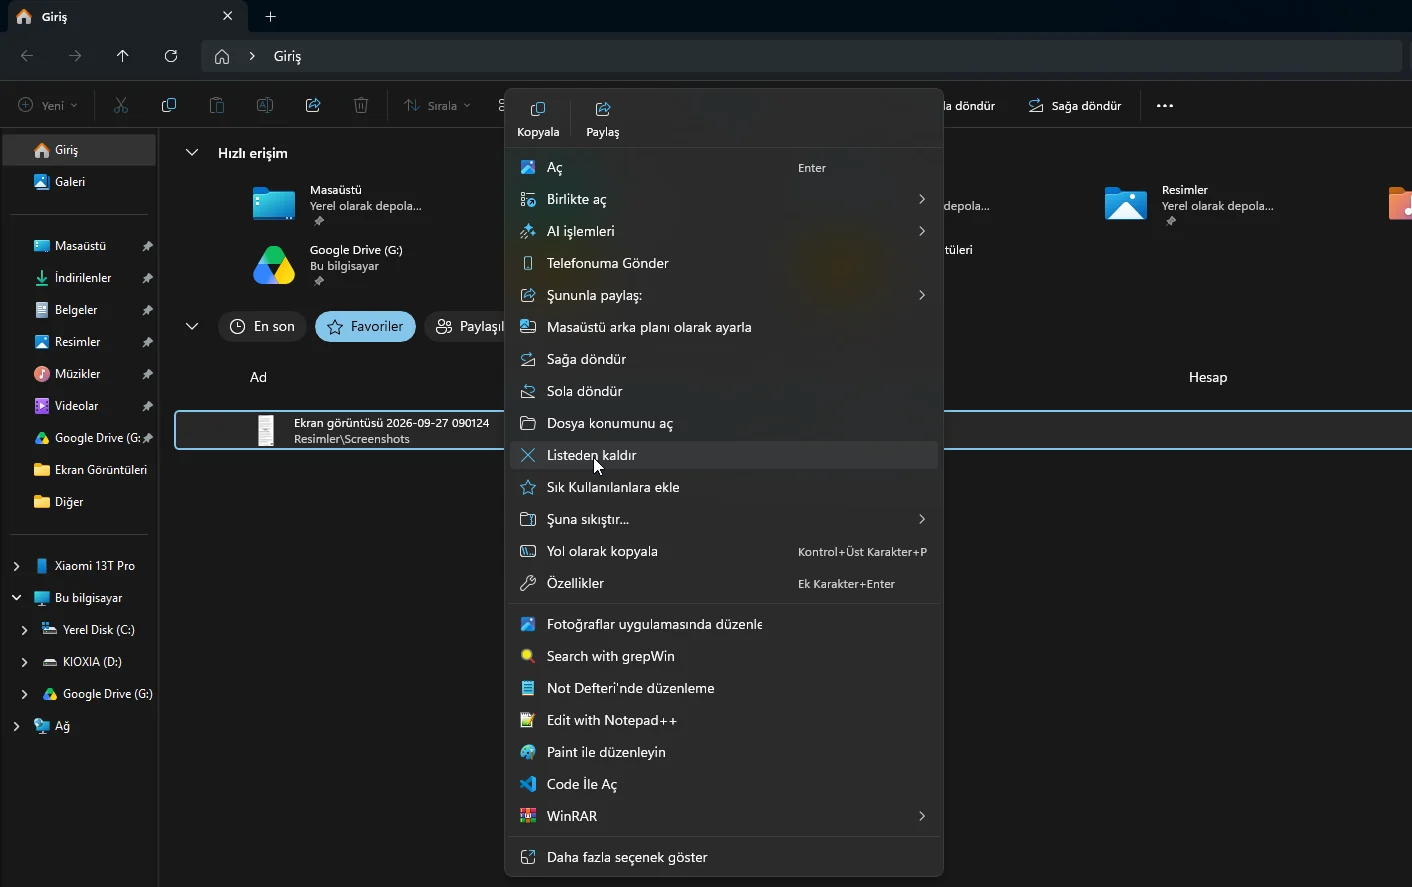Click the Giriş address bar path
1412x887 pixels.
click(288, 56)
